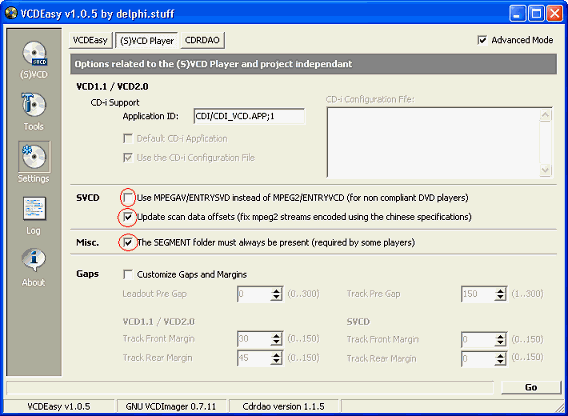The height and width of the screenshot is (416, 568).
Task: Click SVCD Track Rear Margin spinner arrows
Action: pos(500,359)
